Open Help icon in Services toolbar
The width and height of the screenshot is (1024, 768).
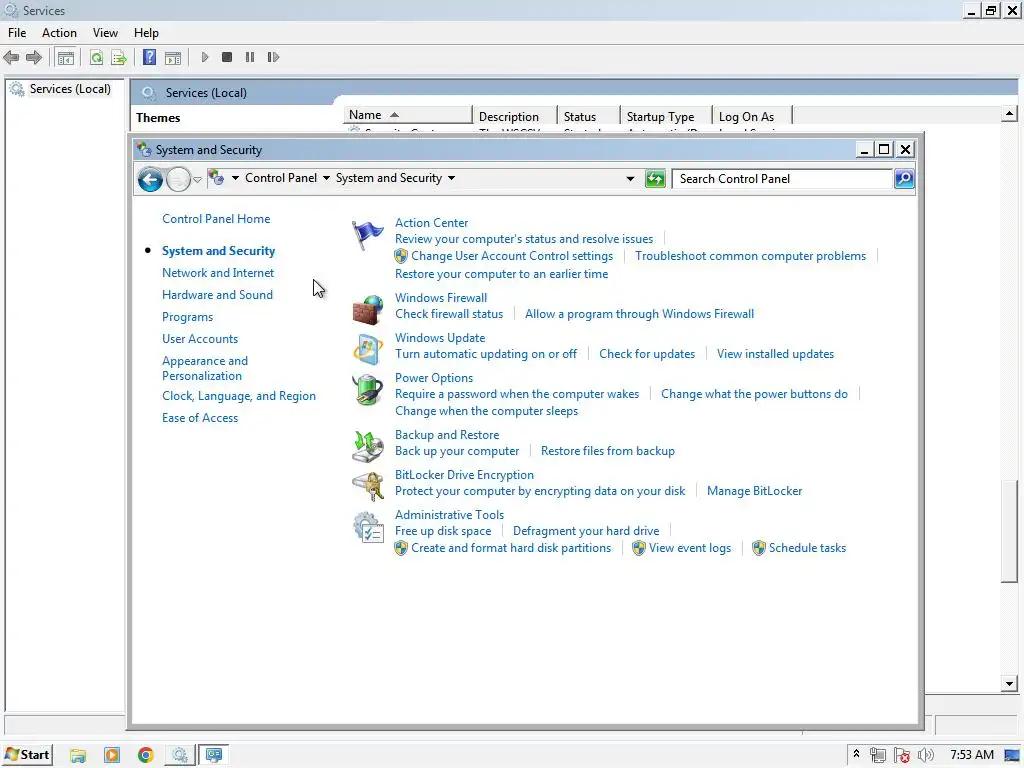150,57
